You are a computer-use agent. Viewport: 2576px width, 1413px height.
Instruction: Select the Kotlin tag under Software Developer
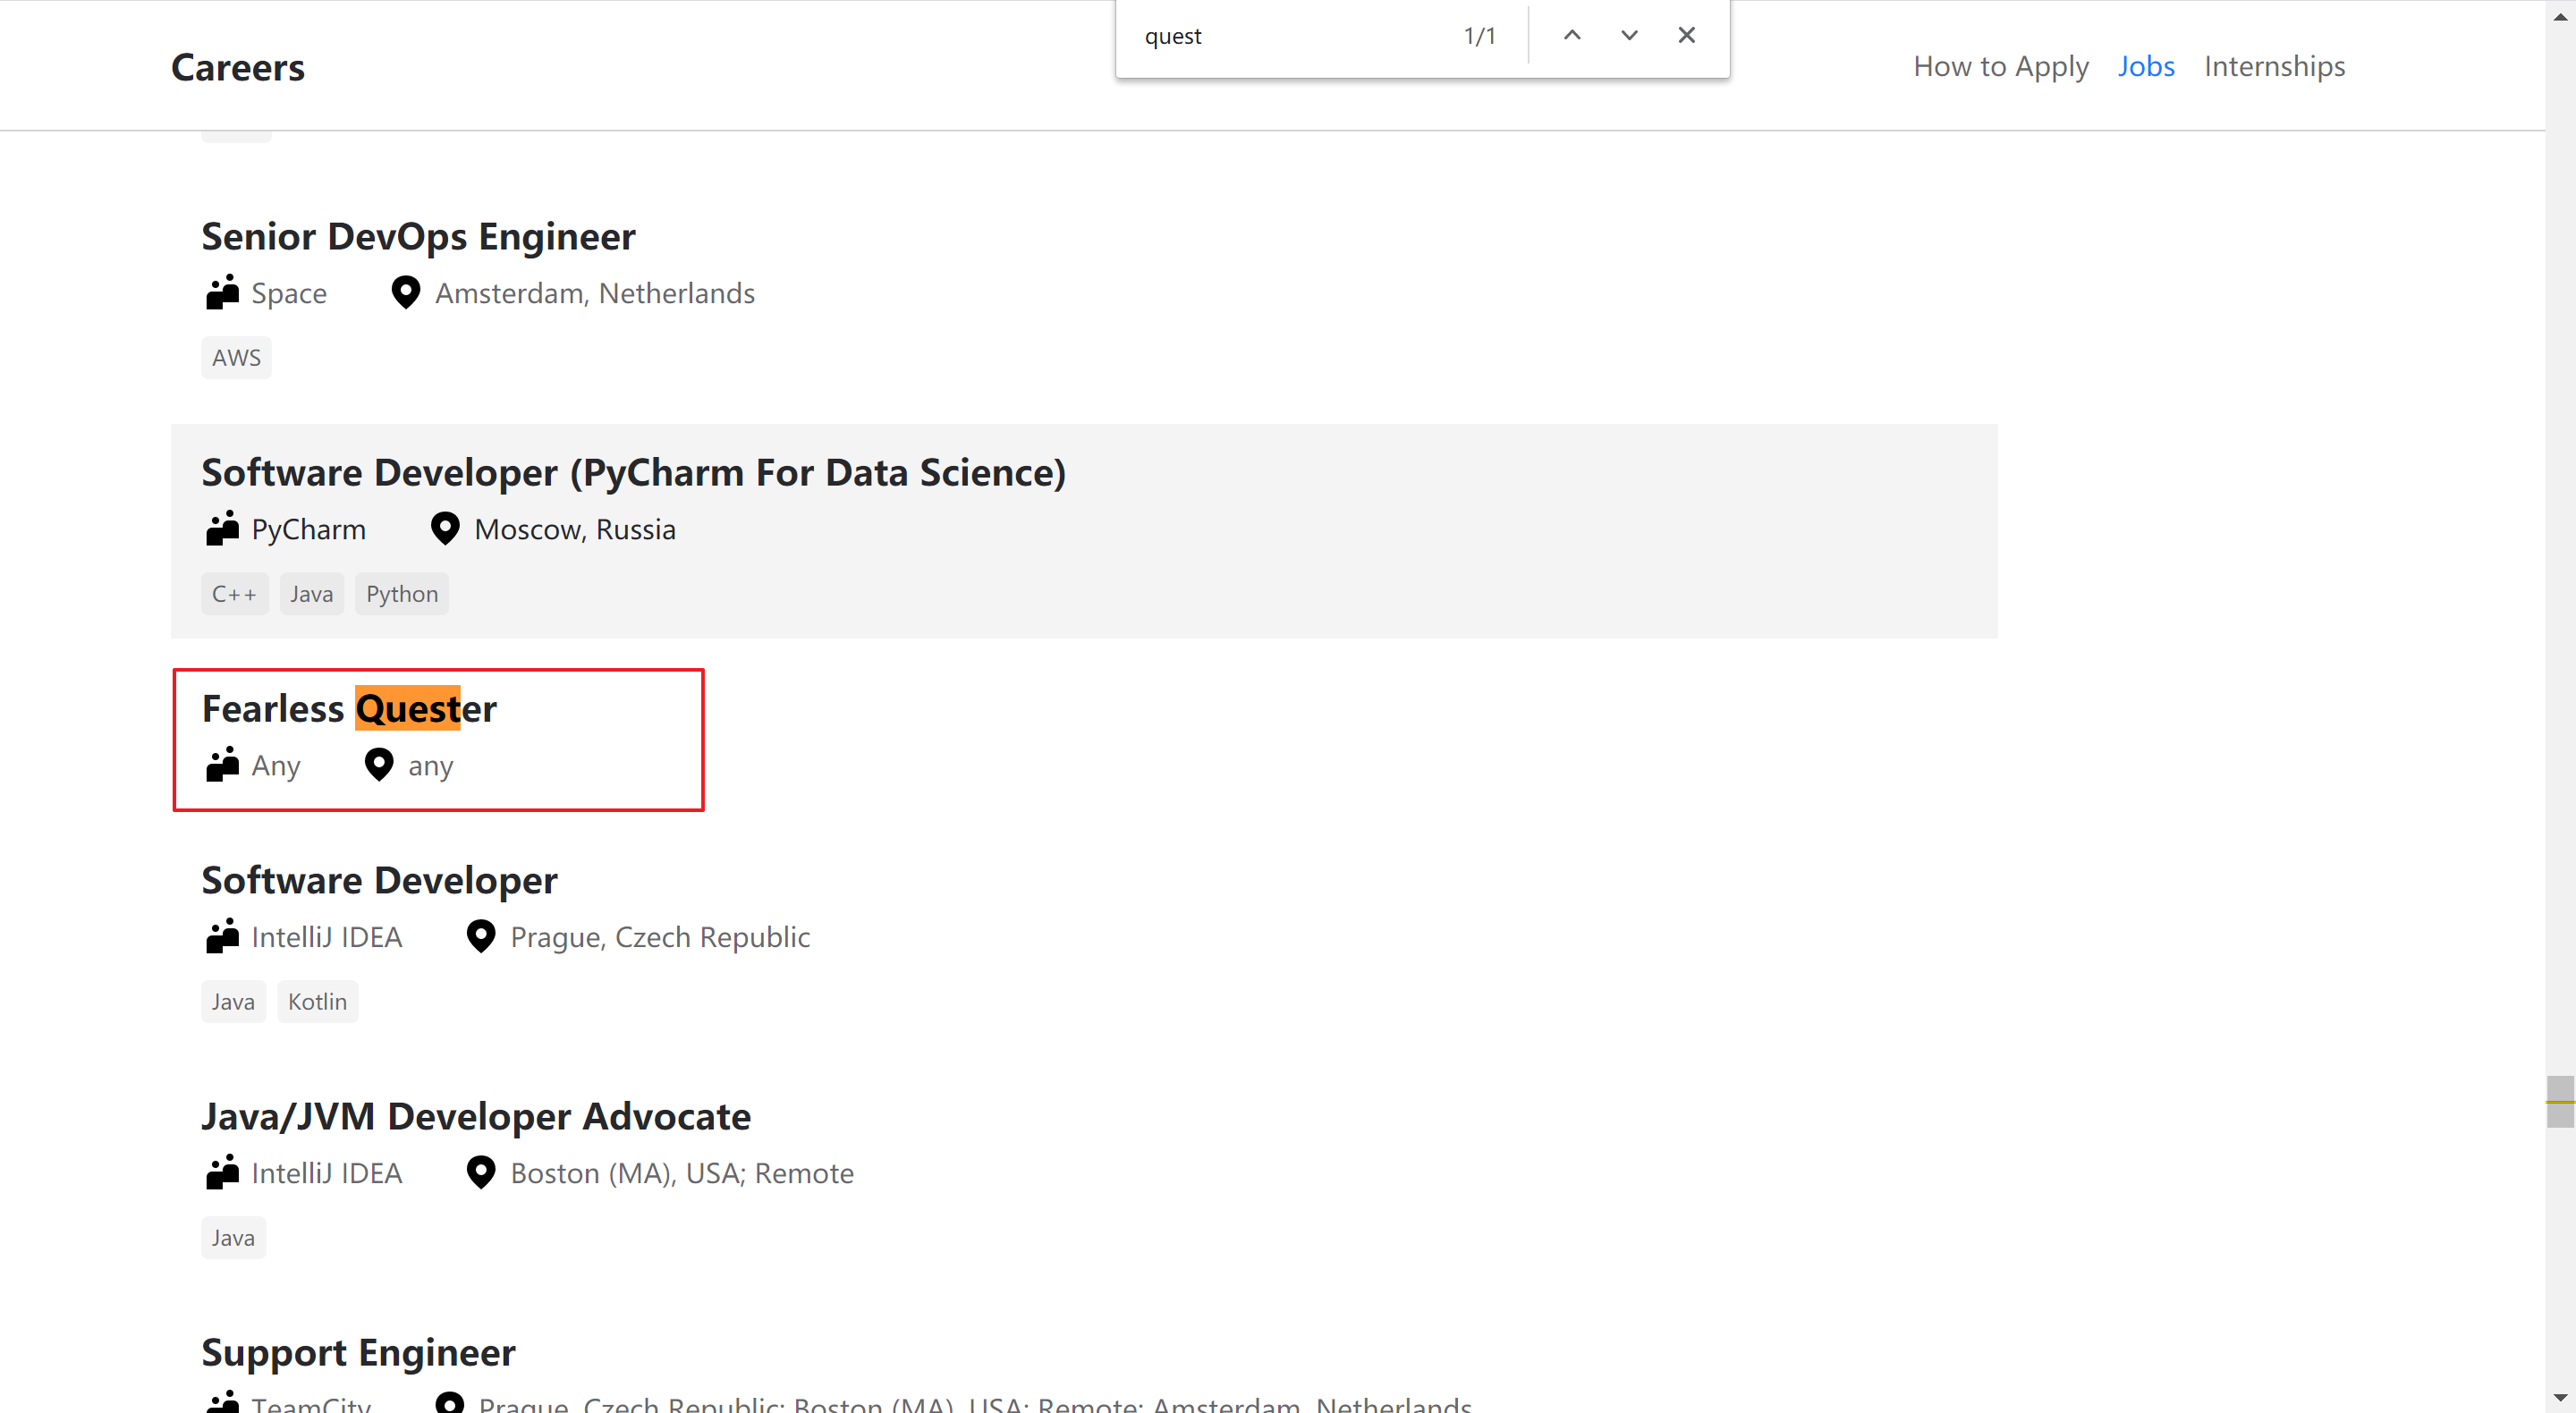pyautogui.click(x=317, y=1002)
